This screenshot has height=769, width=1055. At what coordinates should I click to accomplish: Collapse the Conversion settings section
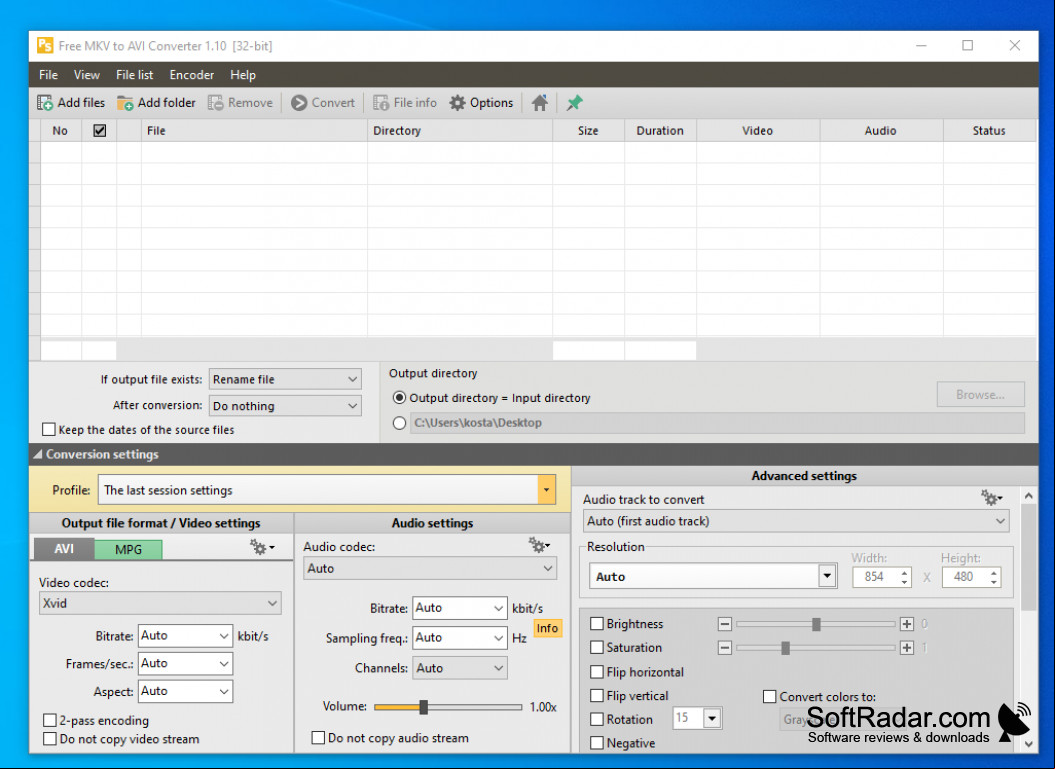point(38,455)
